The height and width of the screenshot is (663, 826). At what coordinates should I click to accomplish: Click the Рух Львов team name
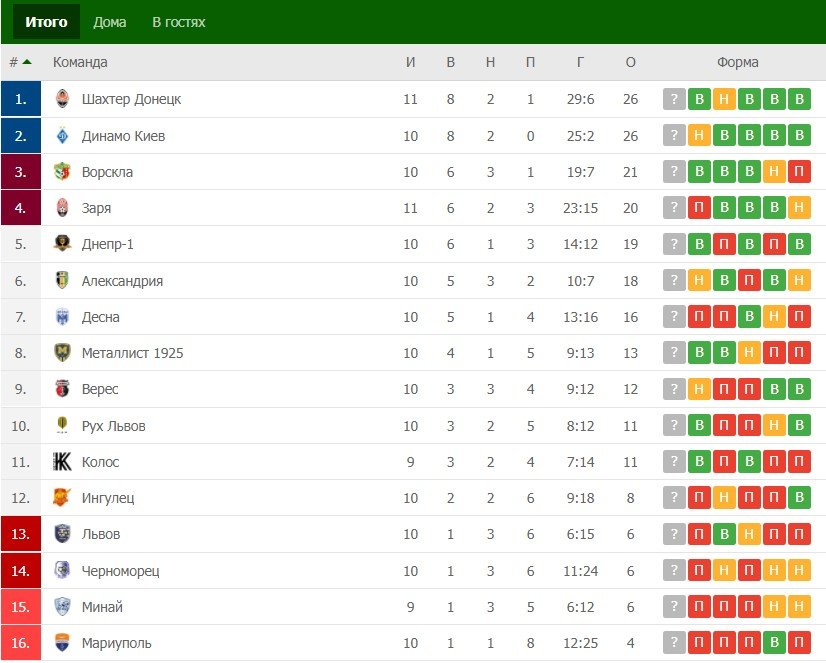tap(113, 426)
